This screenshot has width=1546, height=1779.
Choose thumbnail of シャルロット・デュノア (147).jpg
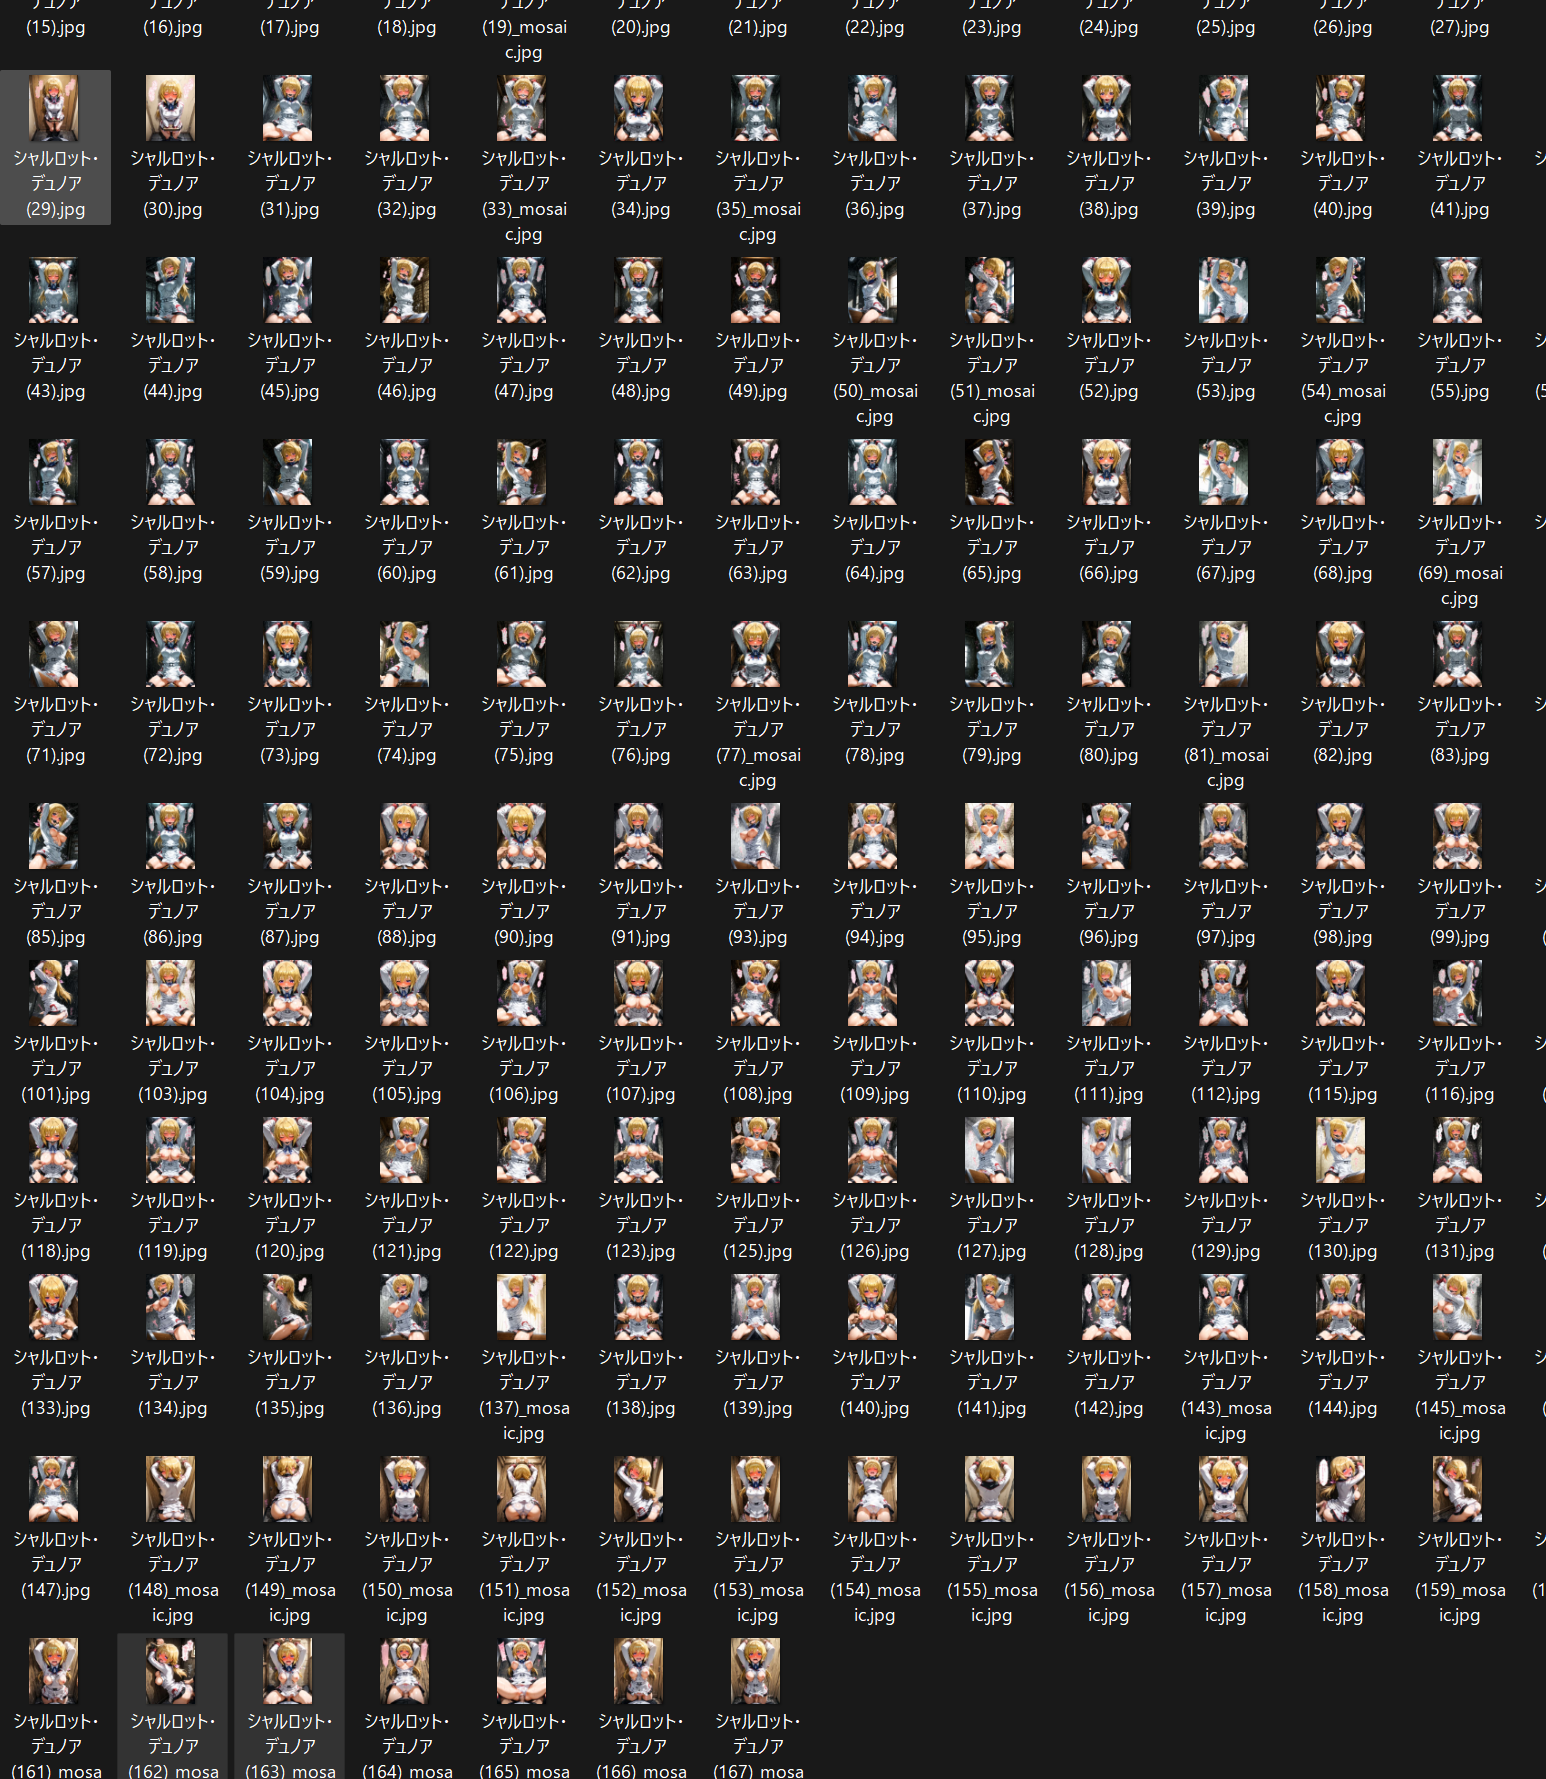[54, 1489]
